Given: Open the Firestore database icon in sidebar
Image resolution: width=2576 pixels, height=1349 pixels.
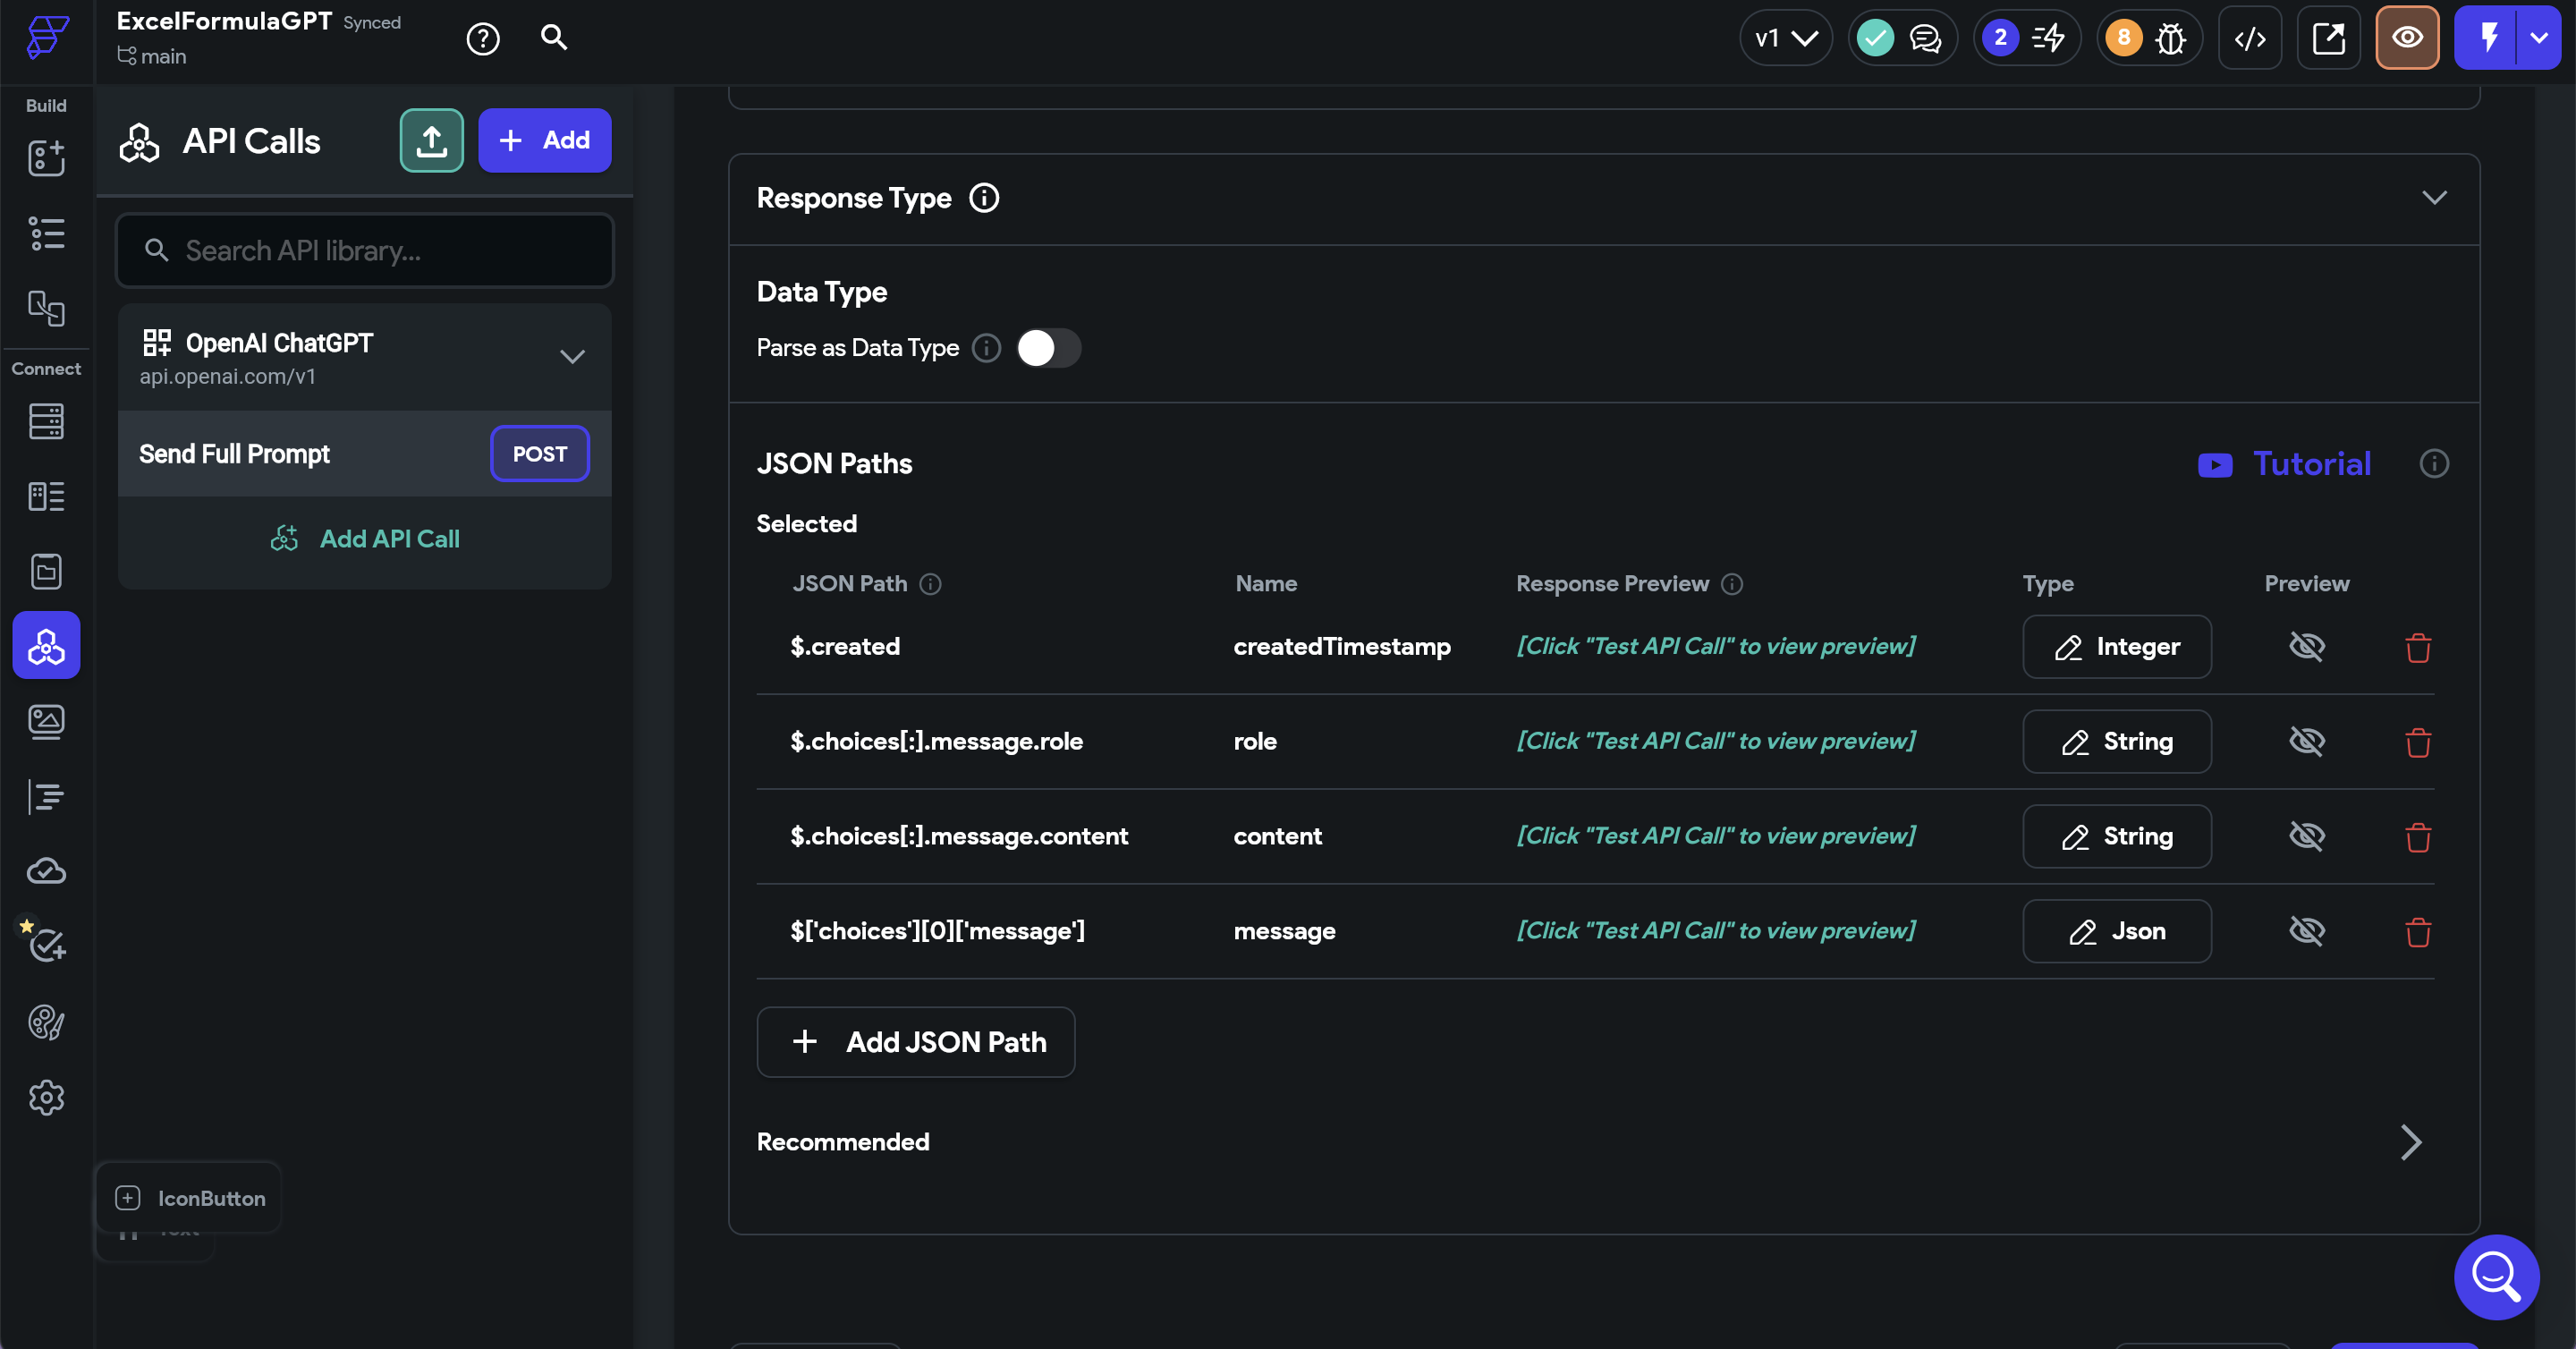Looking at the screenshot, I should (46, 421).
